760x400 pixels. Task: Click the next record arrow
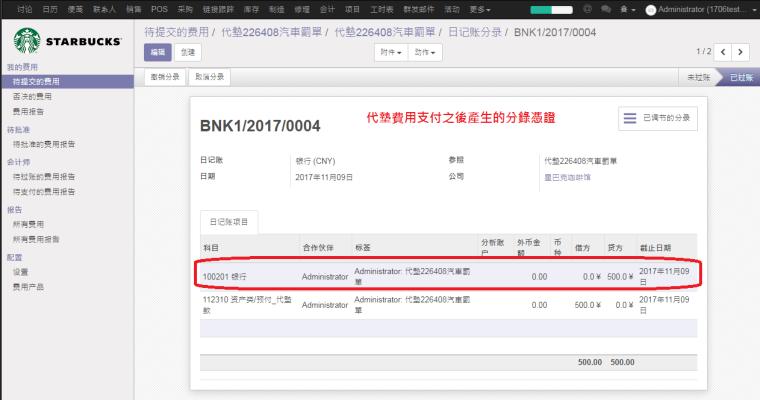[x=740, y=52]
